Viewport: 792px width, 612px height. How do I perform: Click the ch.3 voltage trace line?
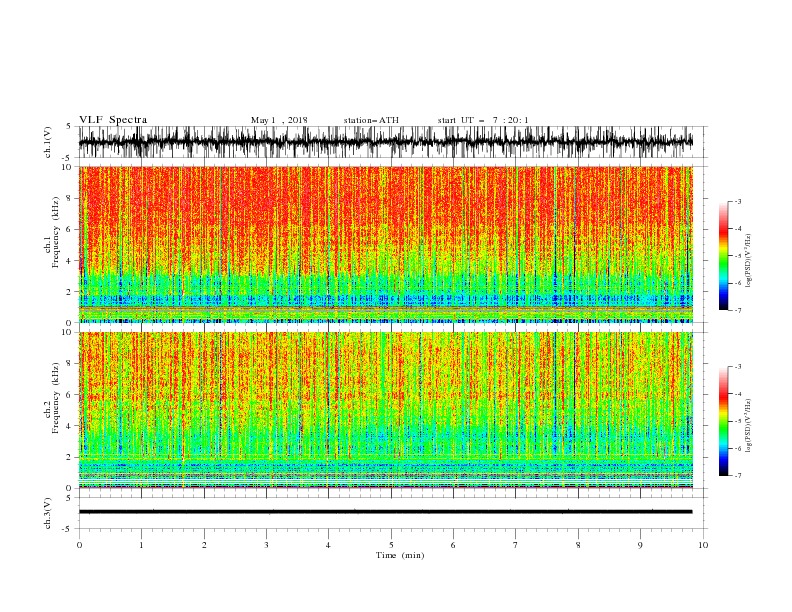[385, 512]
